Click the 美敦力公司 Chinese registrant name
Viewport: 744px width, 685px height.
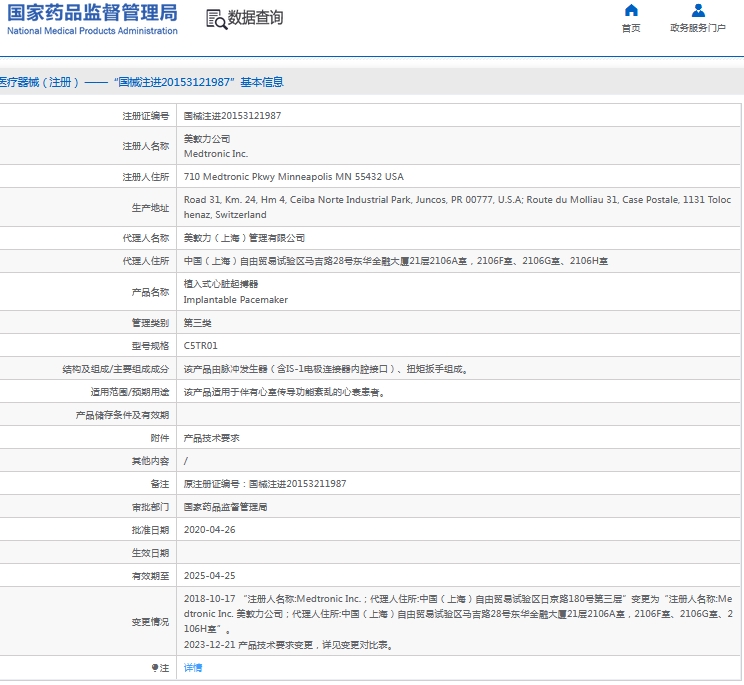[x=206, y=139]
